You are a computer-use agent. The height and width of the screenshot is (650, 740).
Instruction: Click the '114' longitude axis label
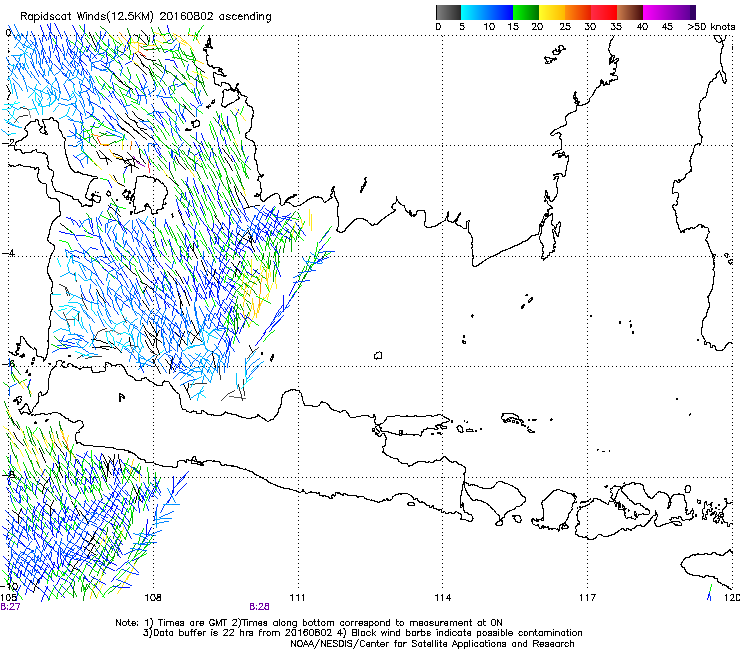coord(442,598)
